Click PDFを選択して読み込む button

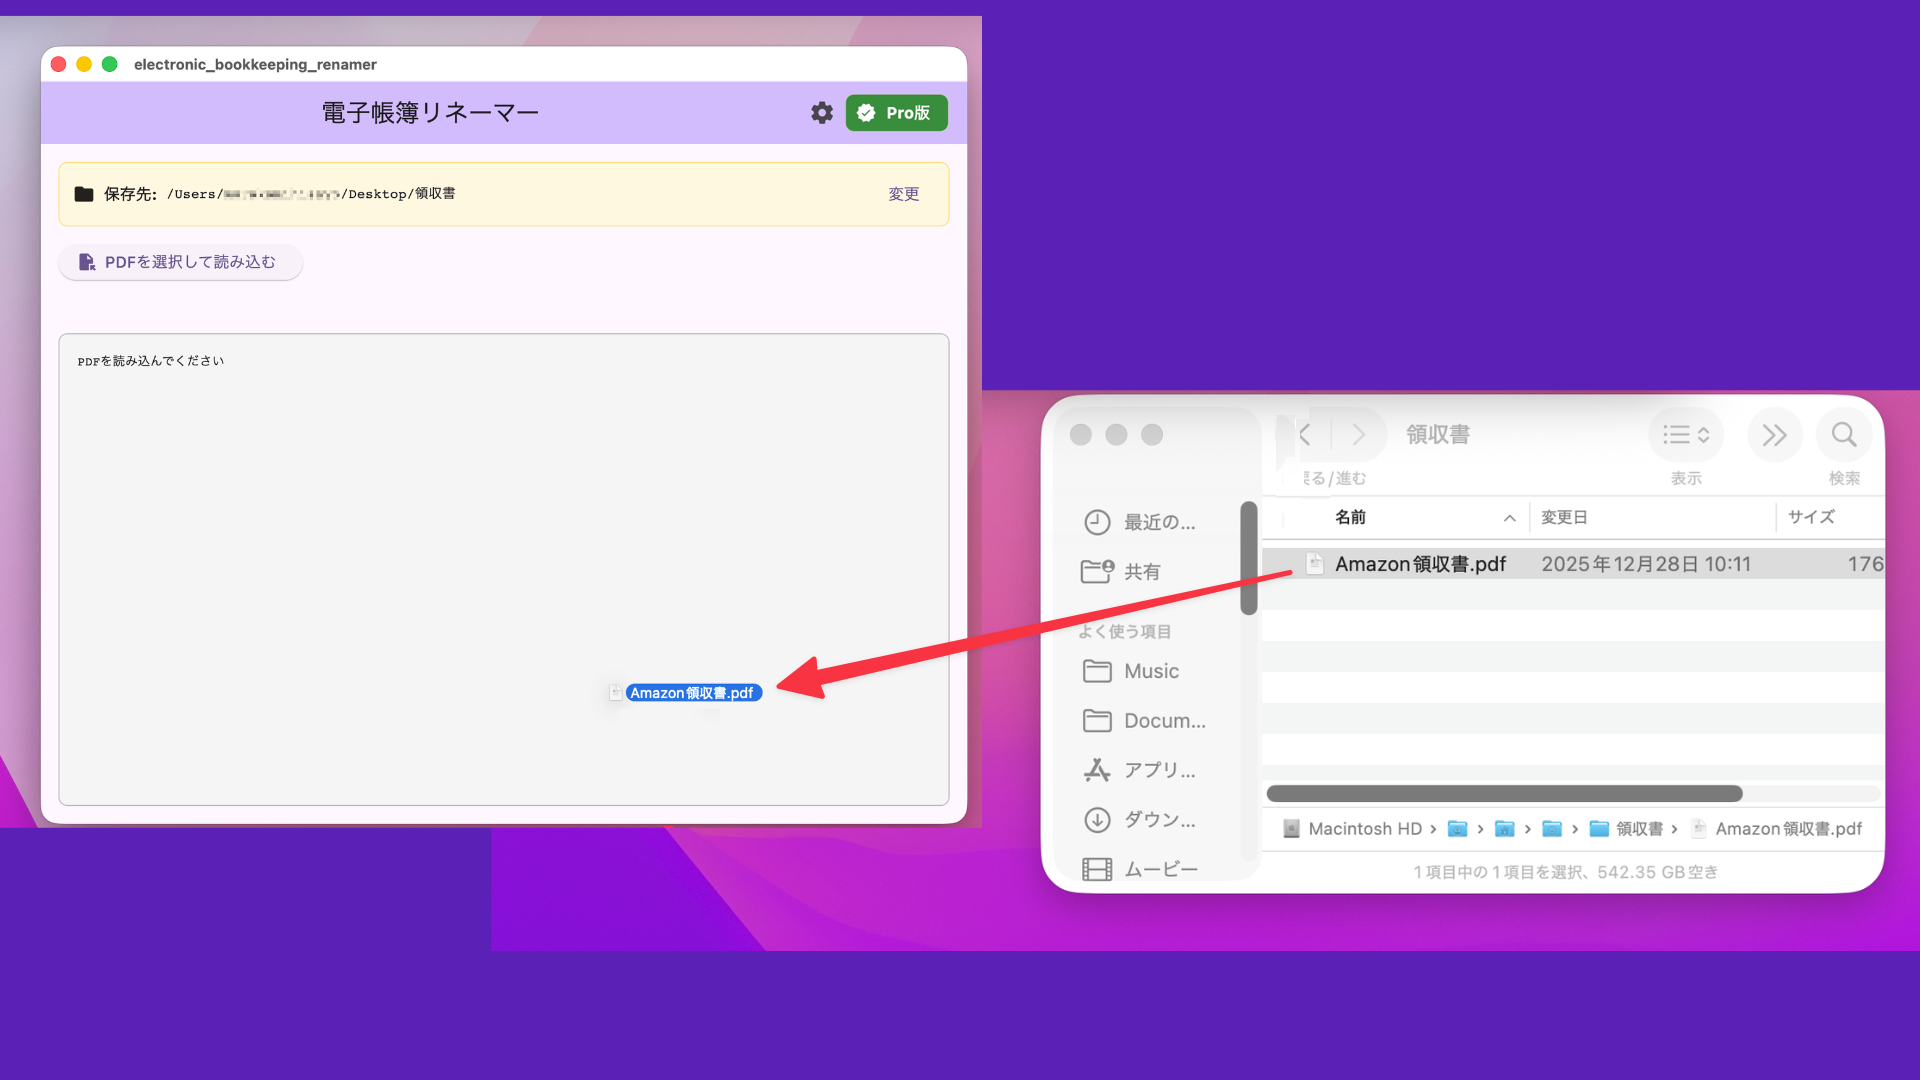pos(180,262)
